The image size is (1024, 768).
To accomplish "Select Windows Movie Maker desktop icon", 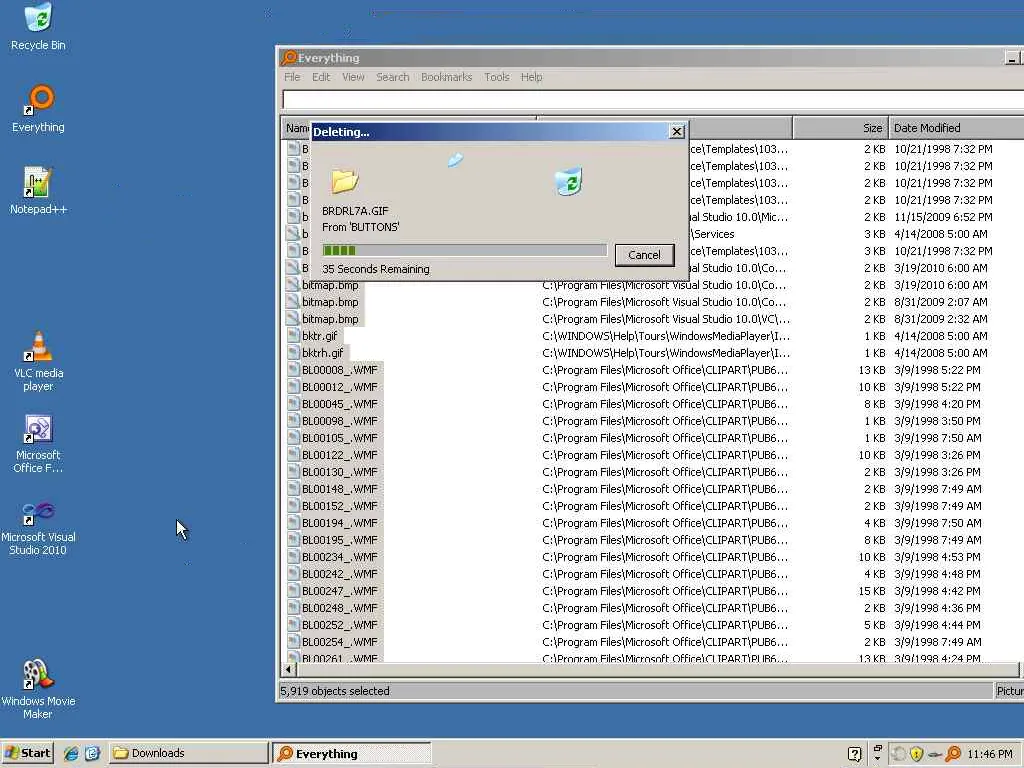I will pos(38,689).
